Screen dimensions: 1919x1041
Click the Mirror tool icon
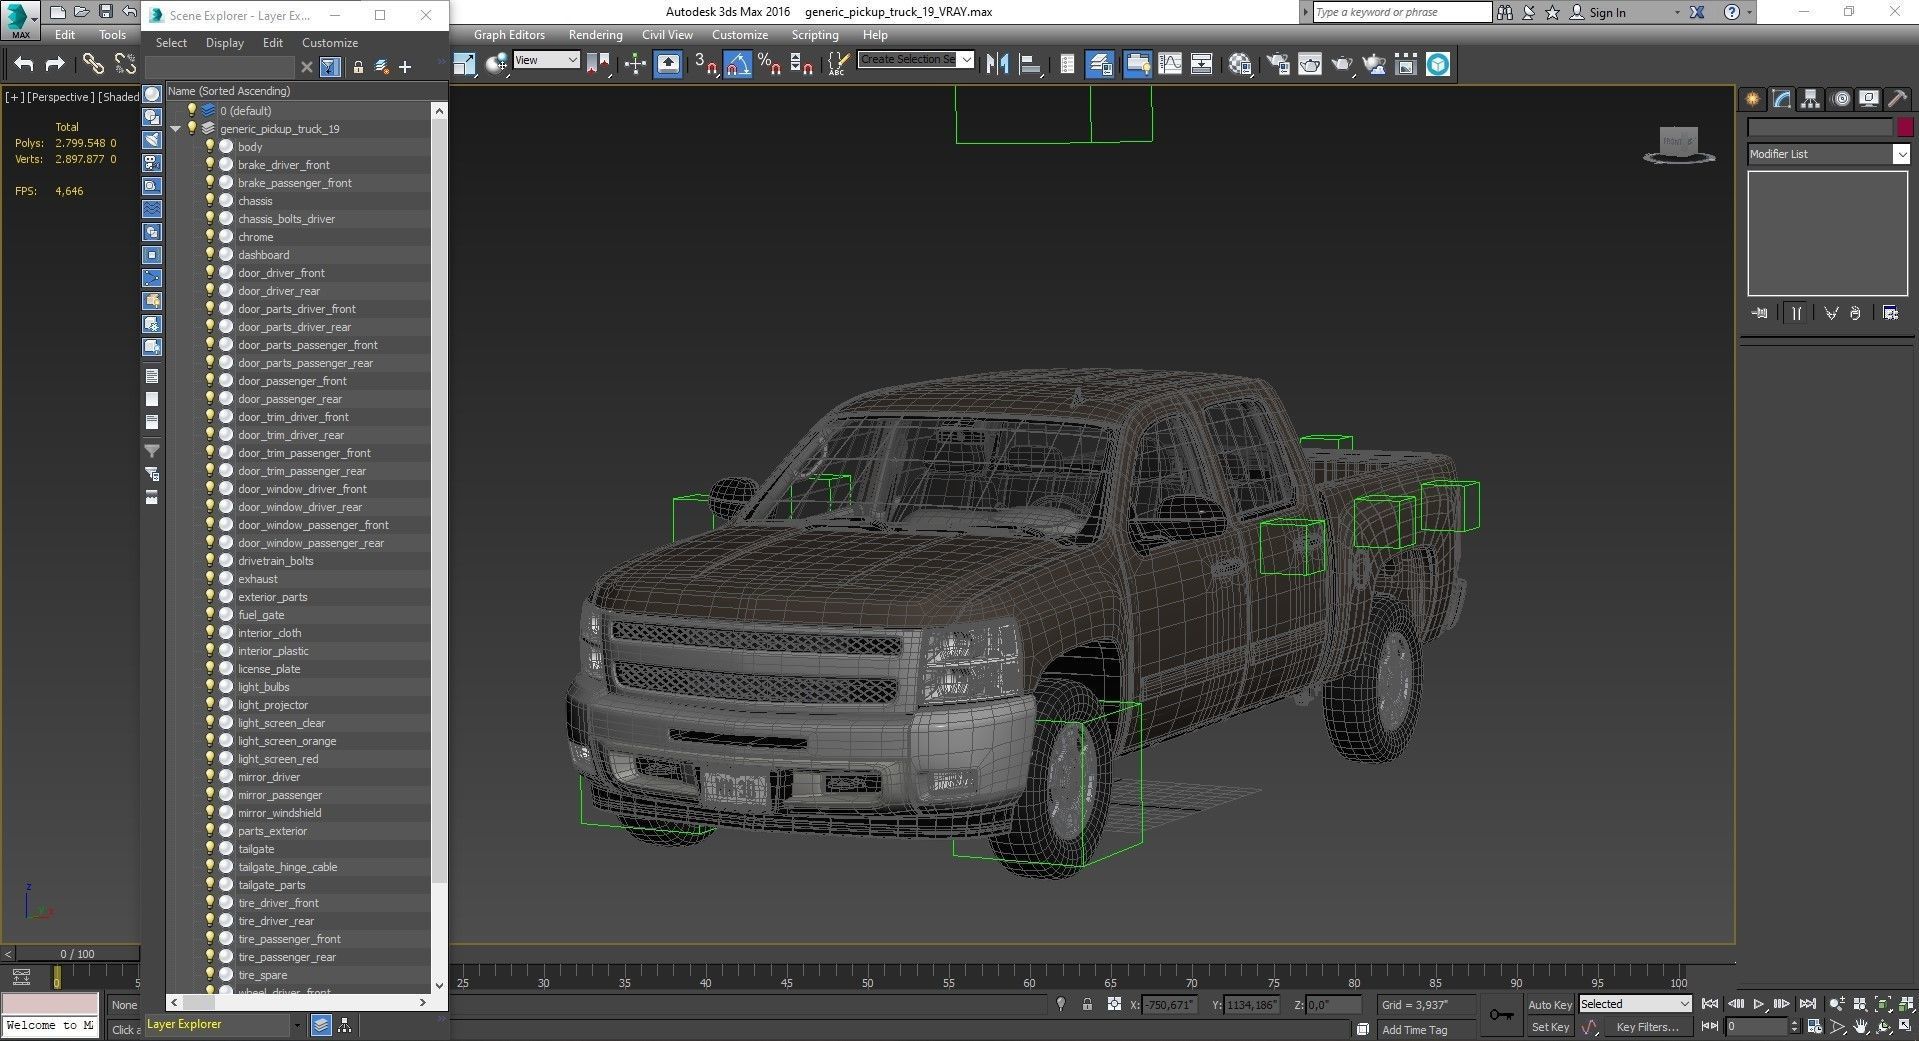click(997, 64)
